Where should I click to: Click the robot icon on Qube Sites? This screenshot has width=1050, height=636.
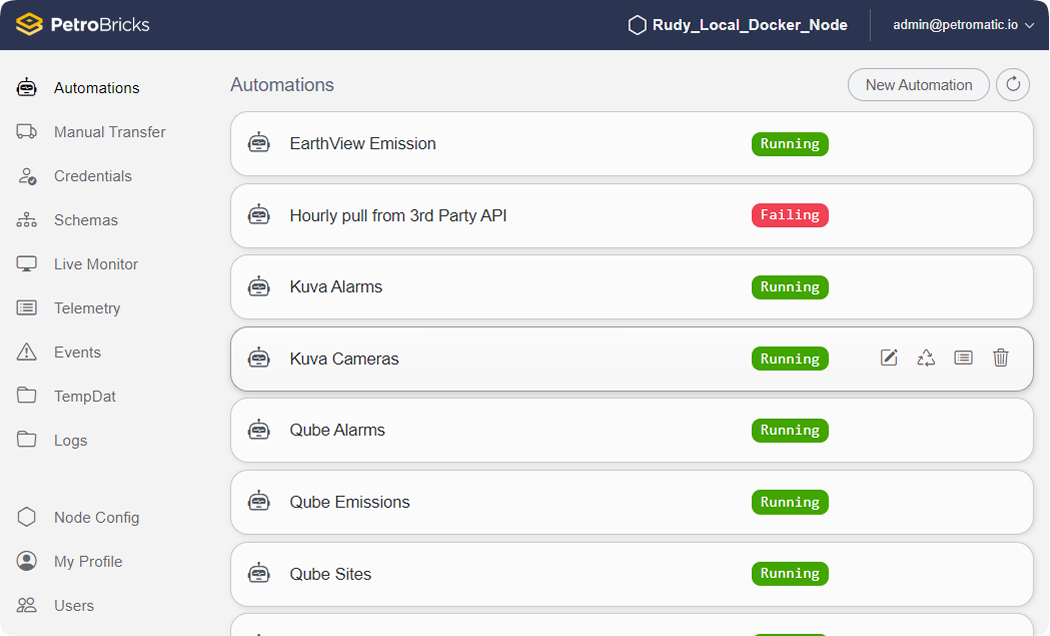tap(259, 574)
